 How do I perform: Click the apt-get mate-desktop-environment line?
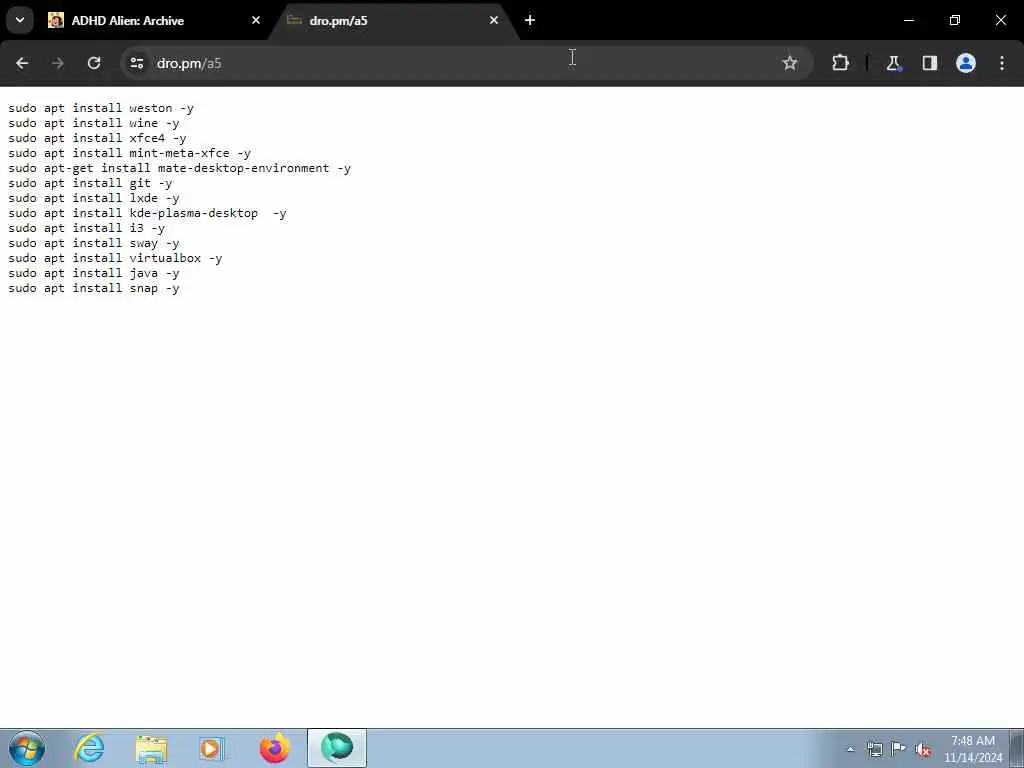(180, 168)
